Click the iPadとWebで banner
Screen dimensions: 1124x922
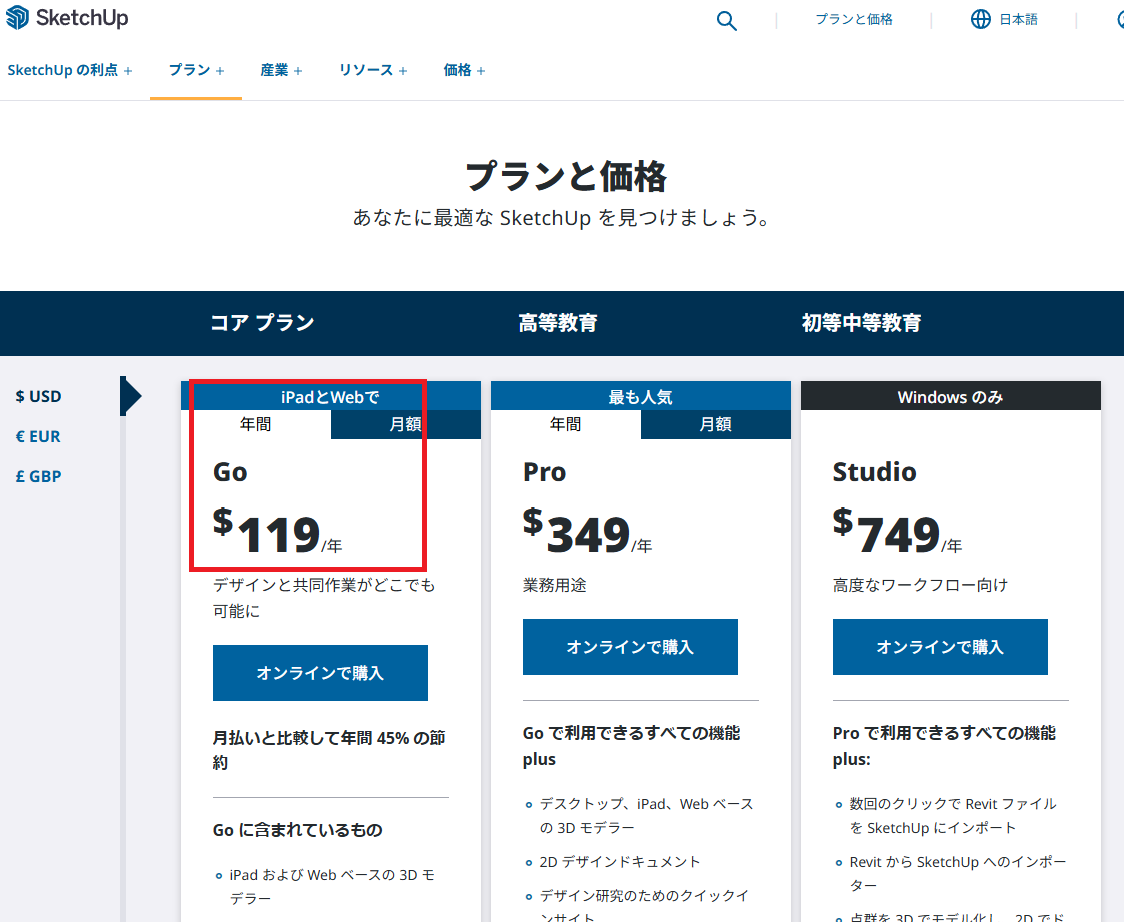pos(330,396)
